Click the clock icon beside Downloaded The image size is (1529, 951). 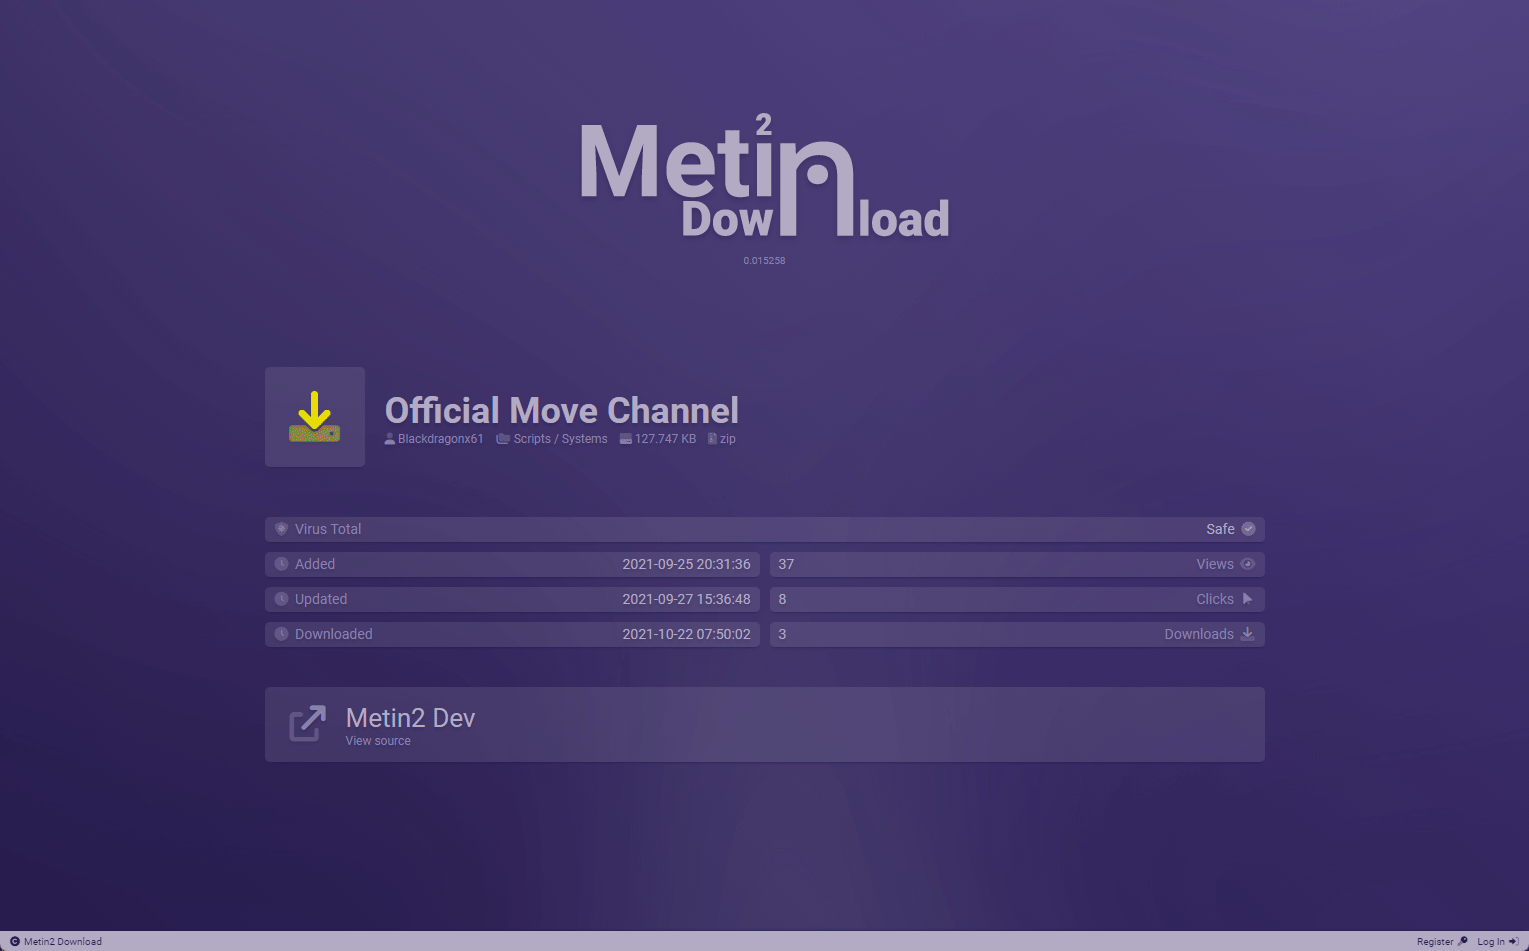[282, 634]
